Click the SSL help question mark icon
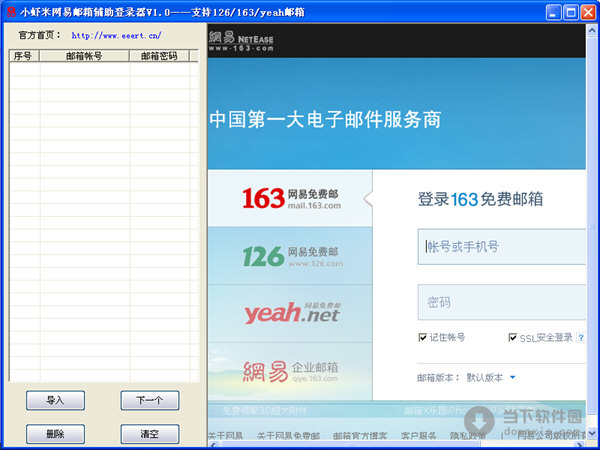This screenshot has width=600, height=450. (x=581, y=338)
